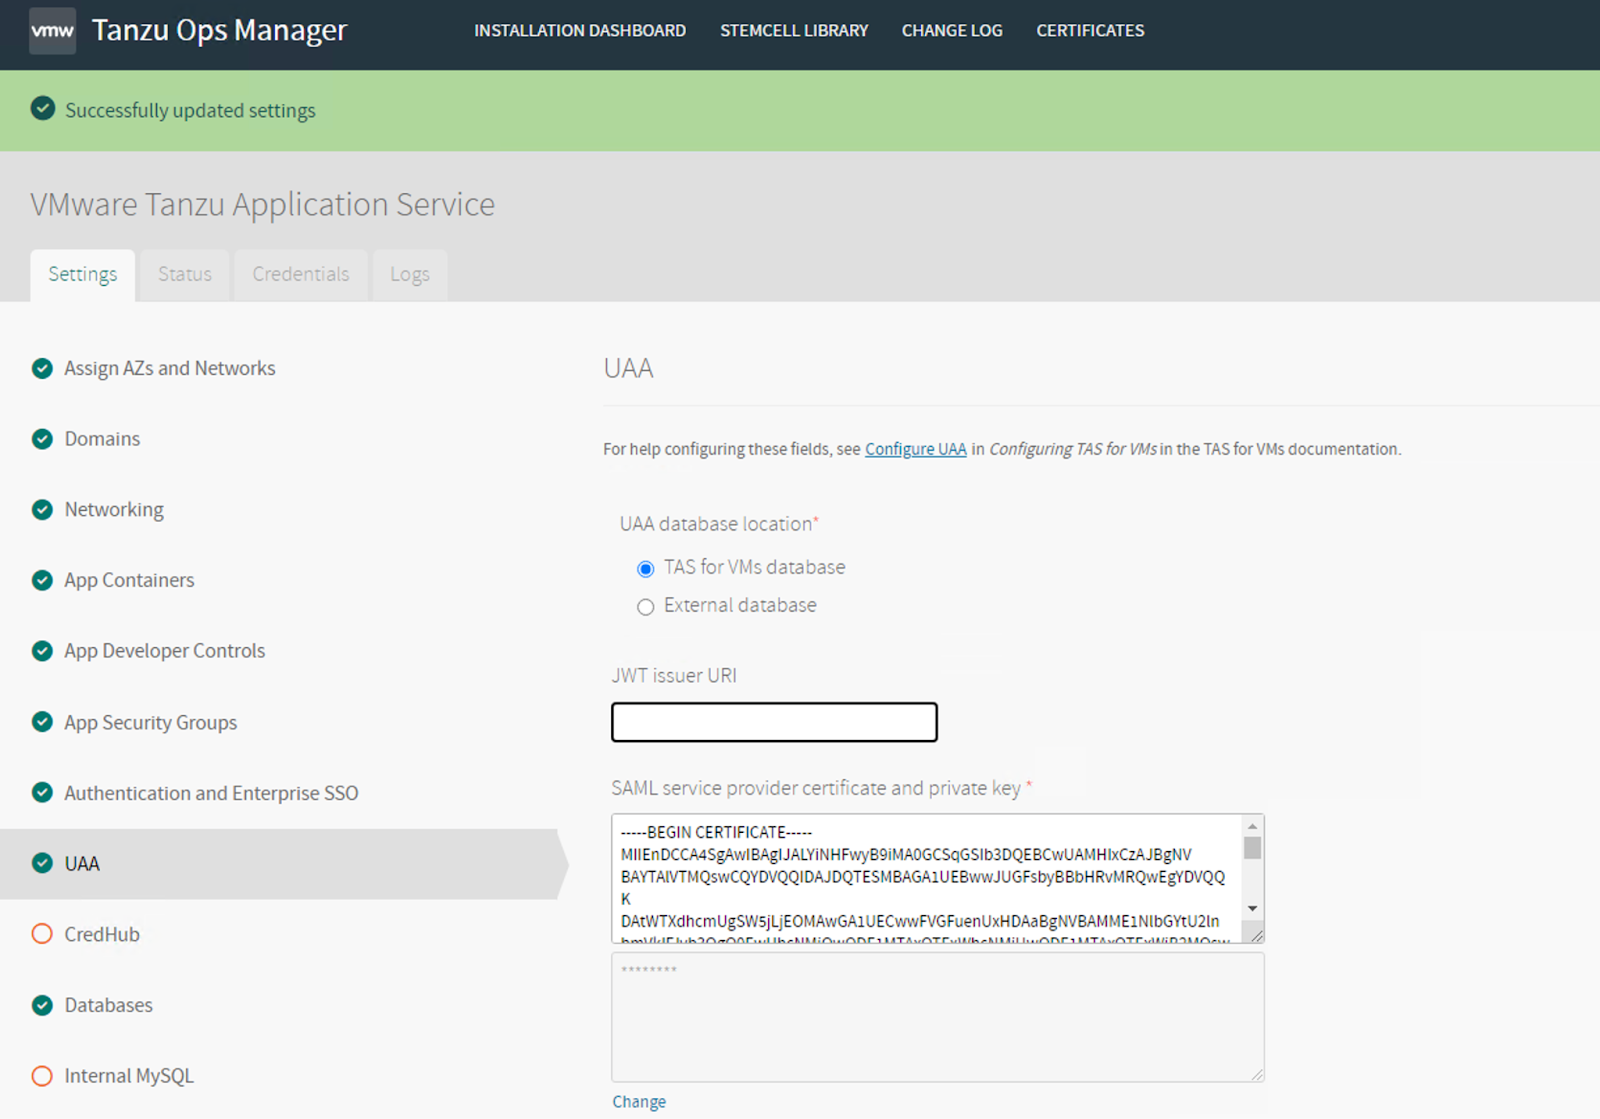Click the green check beside UAA
Screen dimensions: 1600x1119
point(42,863)
